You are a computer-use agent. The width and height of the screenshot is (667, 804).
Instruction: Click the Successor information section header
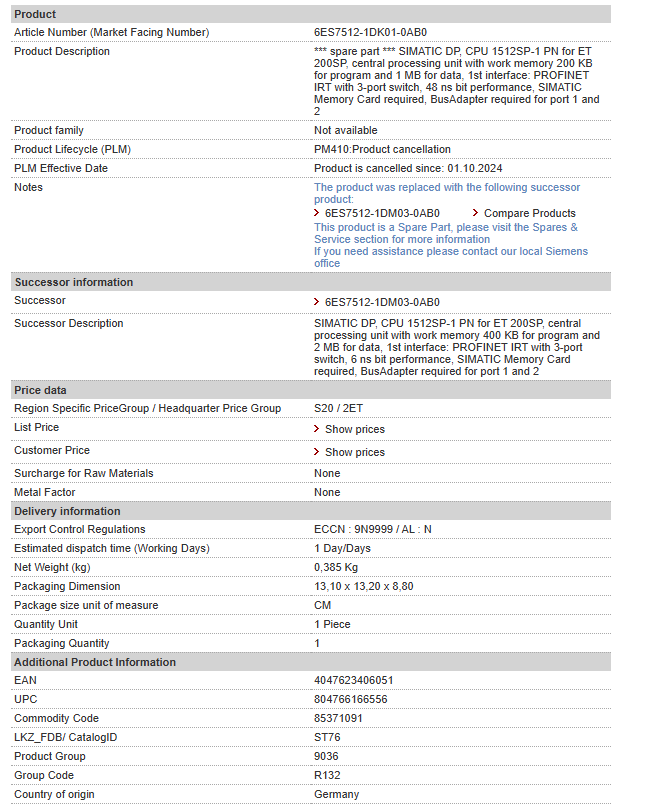[x=73, y=282]
